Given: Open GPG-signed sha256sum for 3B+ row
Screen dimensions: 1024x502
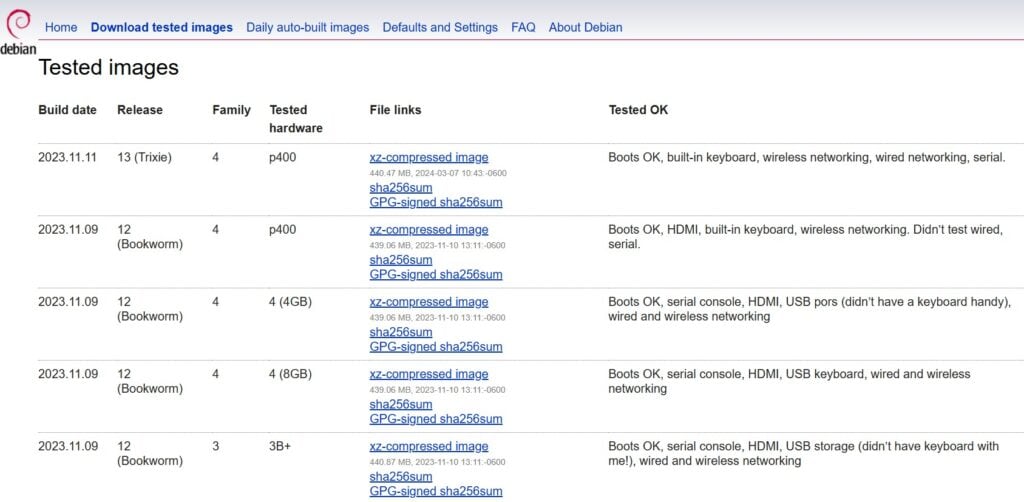Looking at the screenshot, I should coord(436,492).
